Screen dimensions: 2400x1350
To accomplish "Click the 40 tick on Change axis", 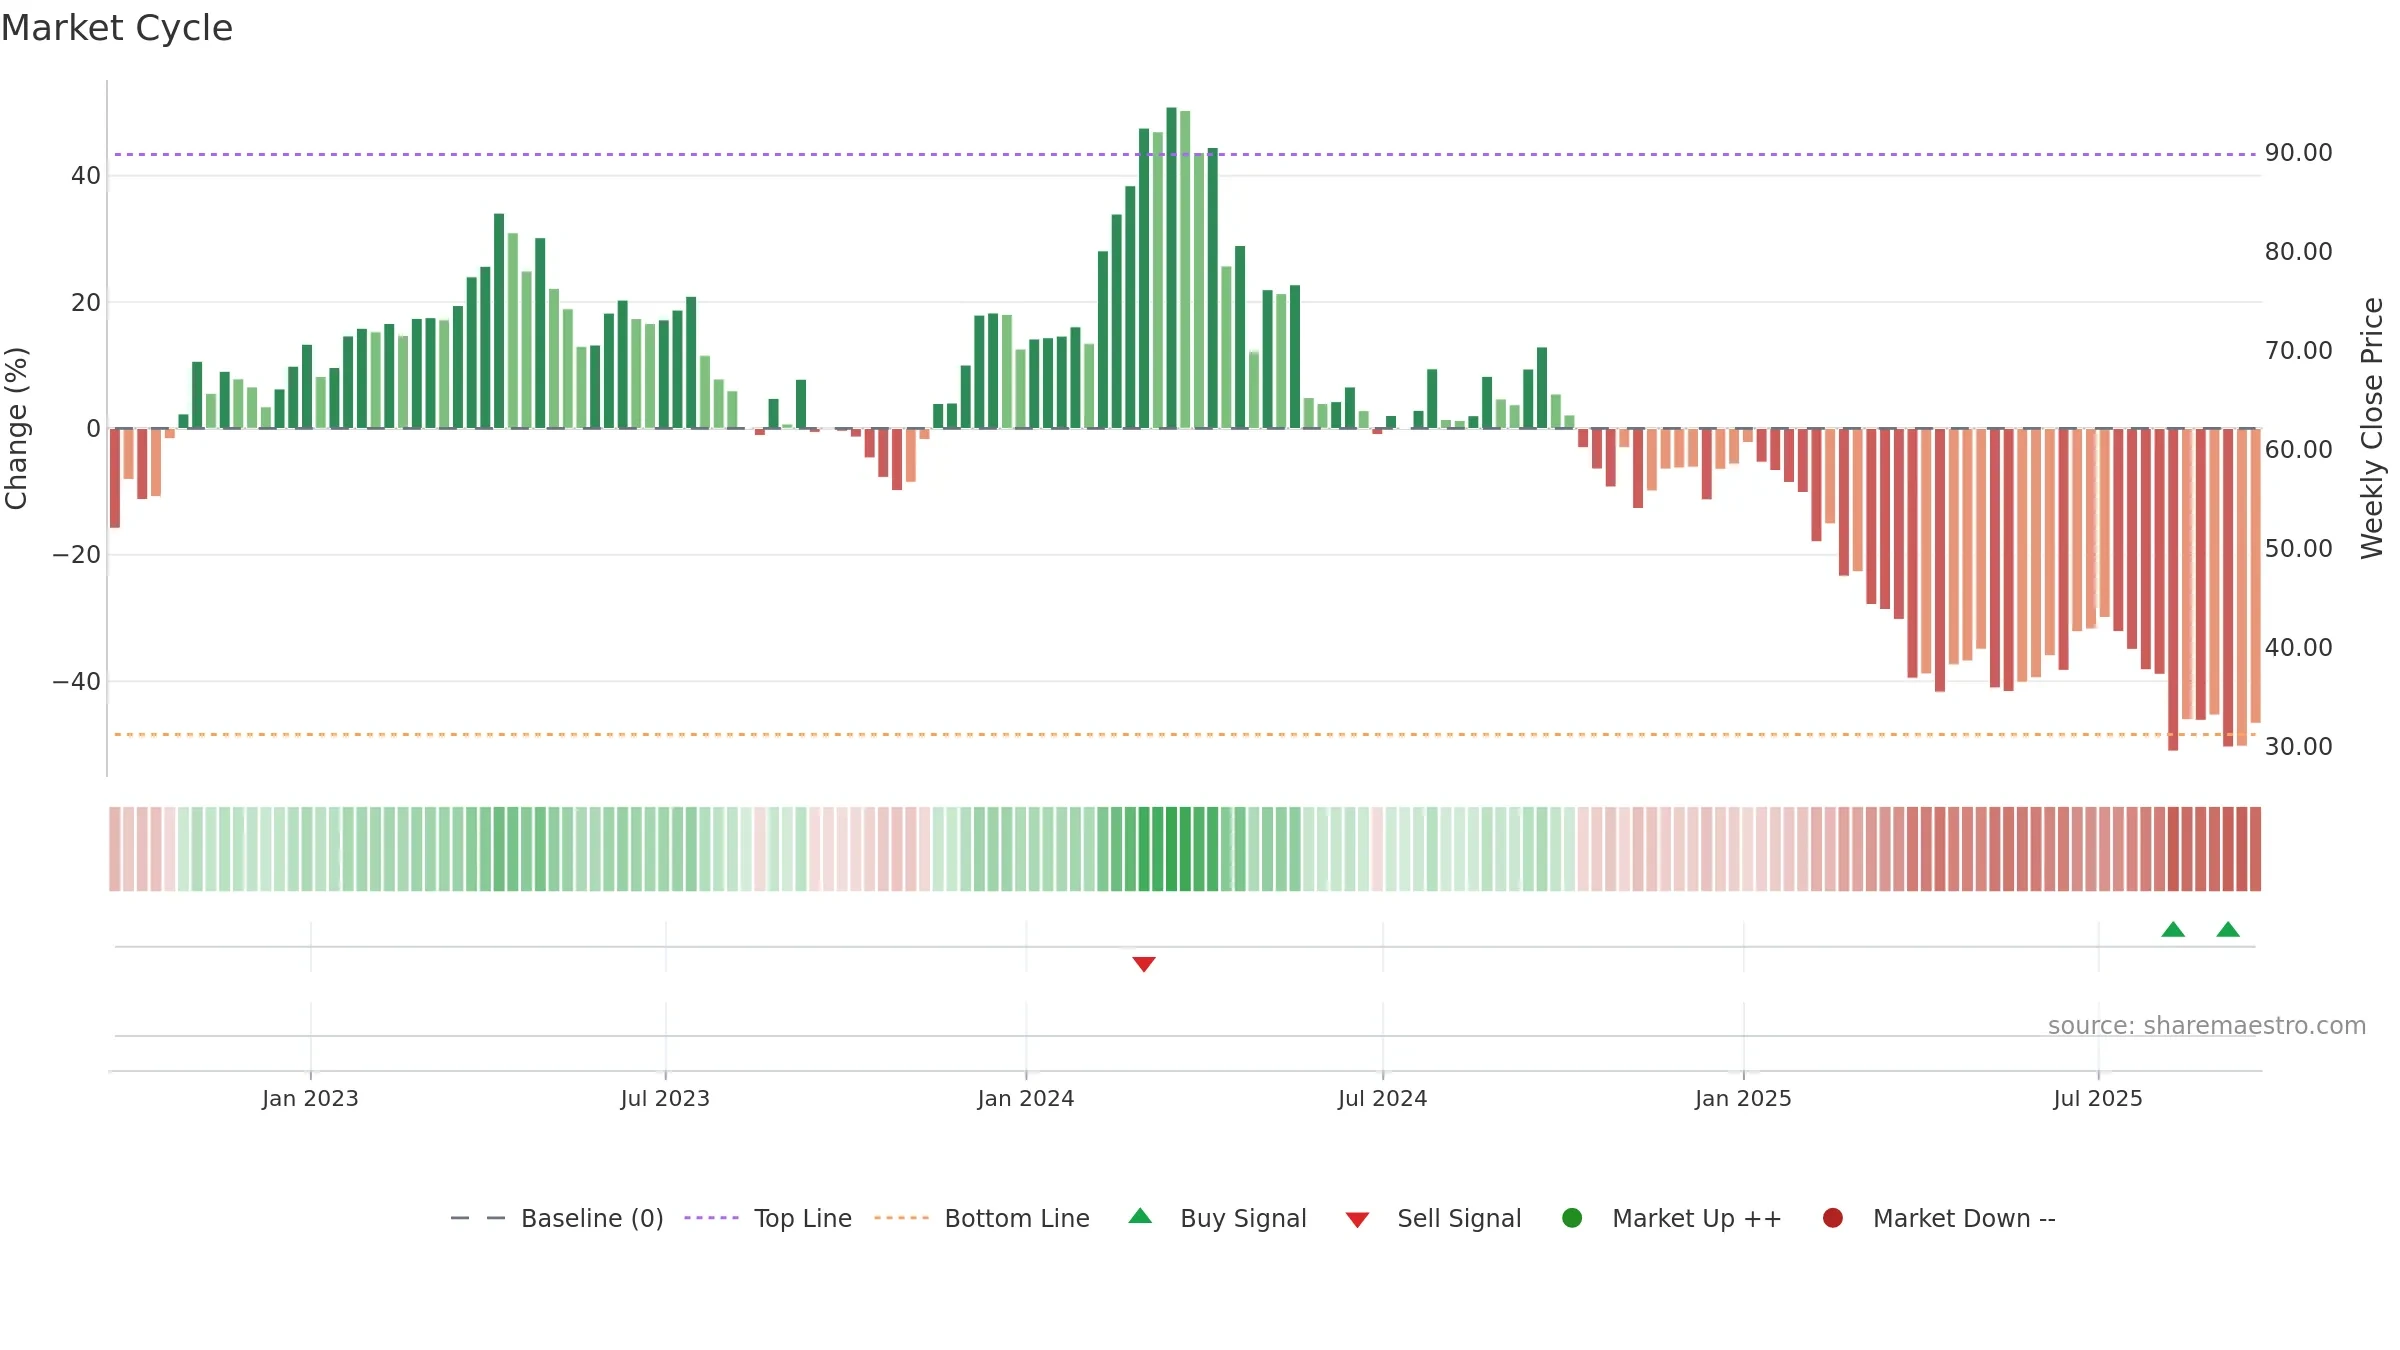I will click(86, 176).
